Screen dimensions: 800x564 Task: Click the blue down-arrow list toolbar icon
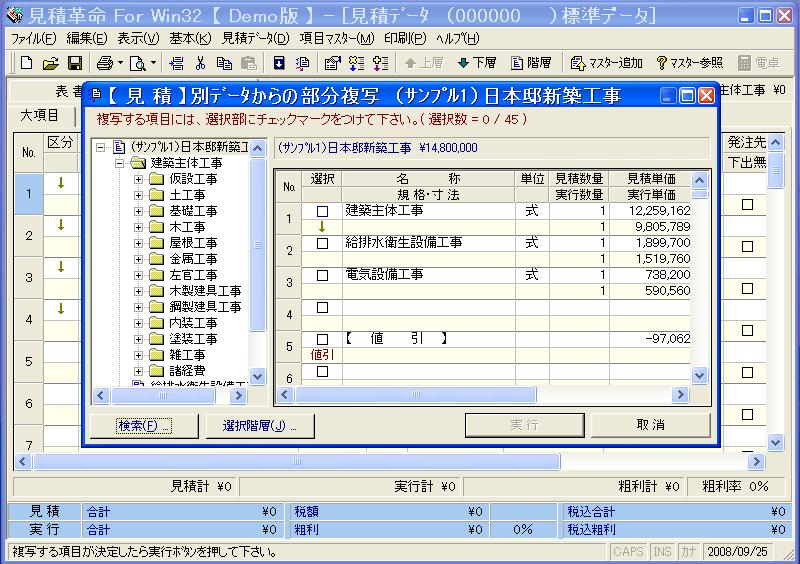point(356,63)
